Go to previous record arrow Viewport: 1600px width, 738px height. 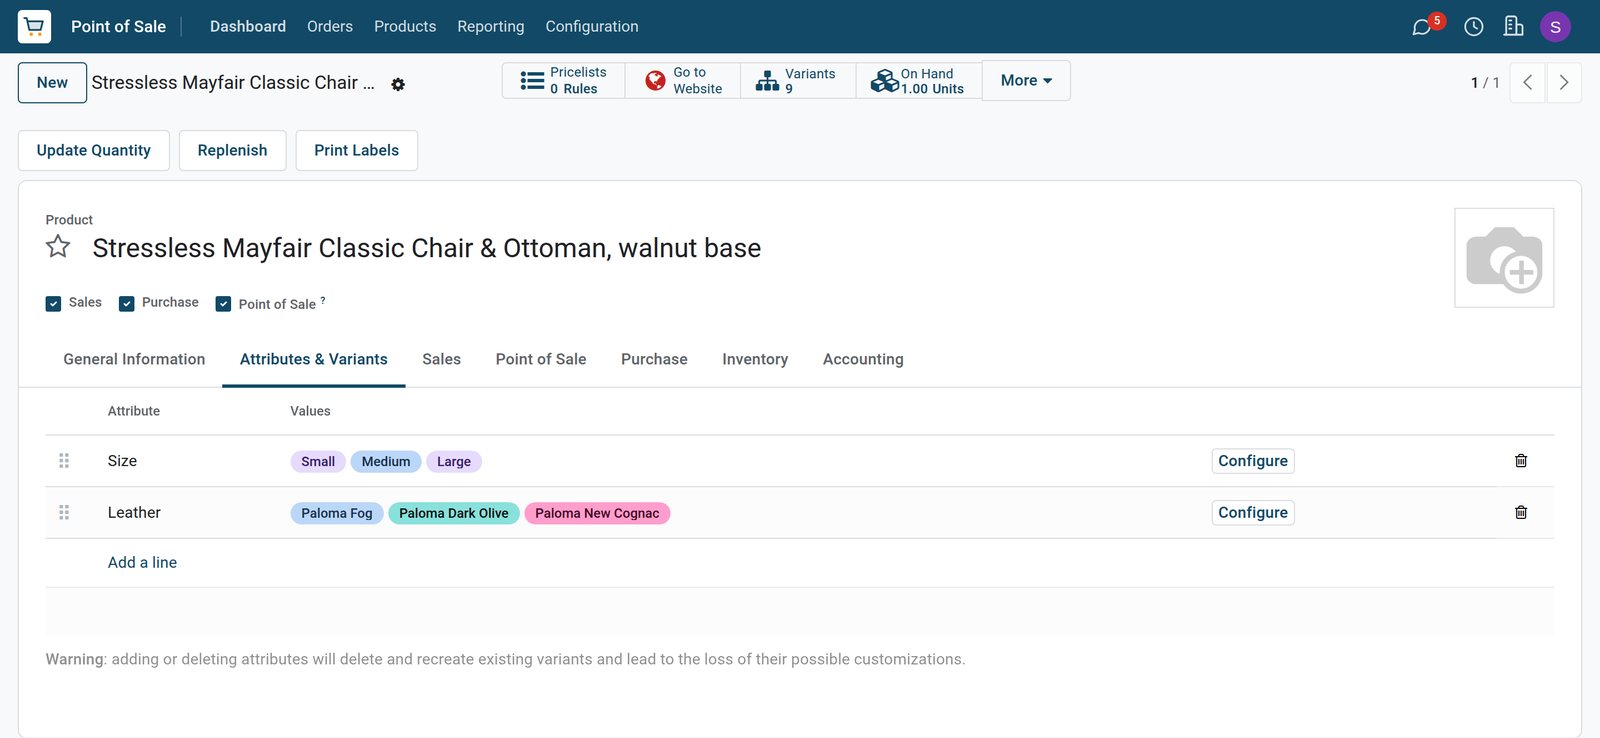click(x=1528, y=83)
